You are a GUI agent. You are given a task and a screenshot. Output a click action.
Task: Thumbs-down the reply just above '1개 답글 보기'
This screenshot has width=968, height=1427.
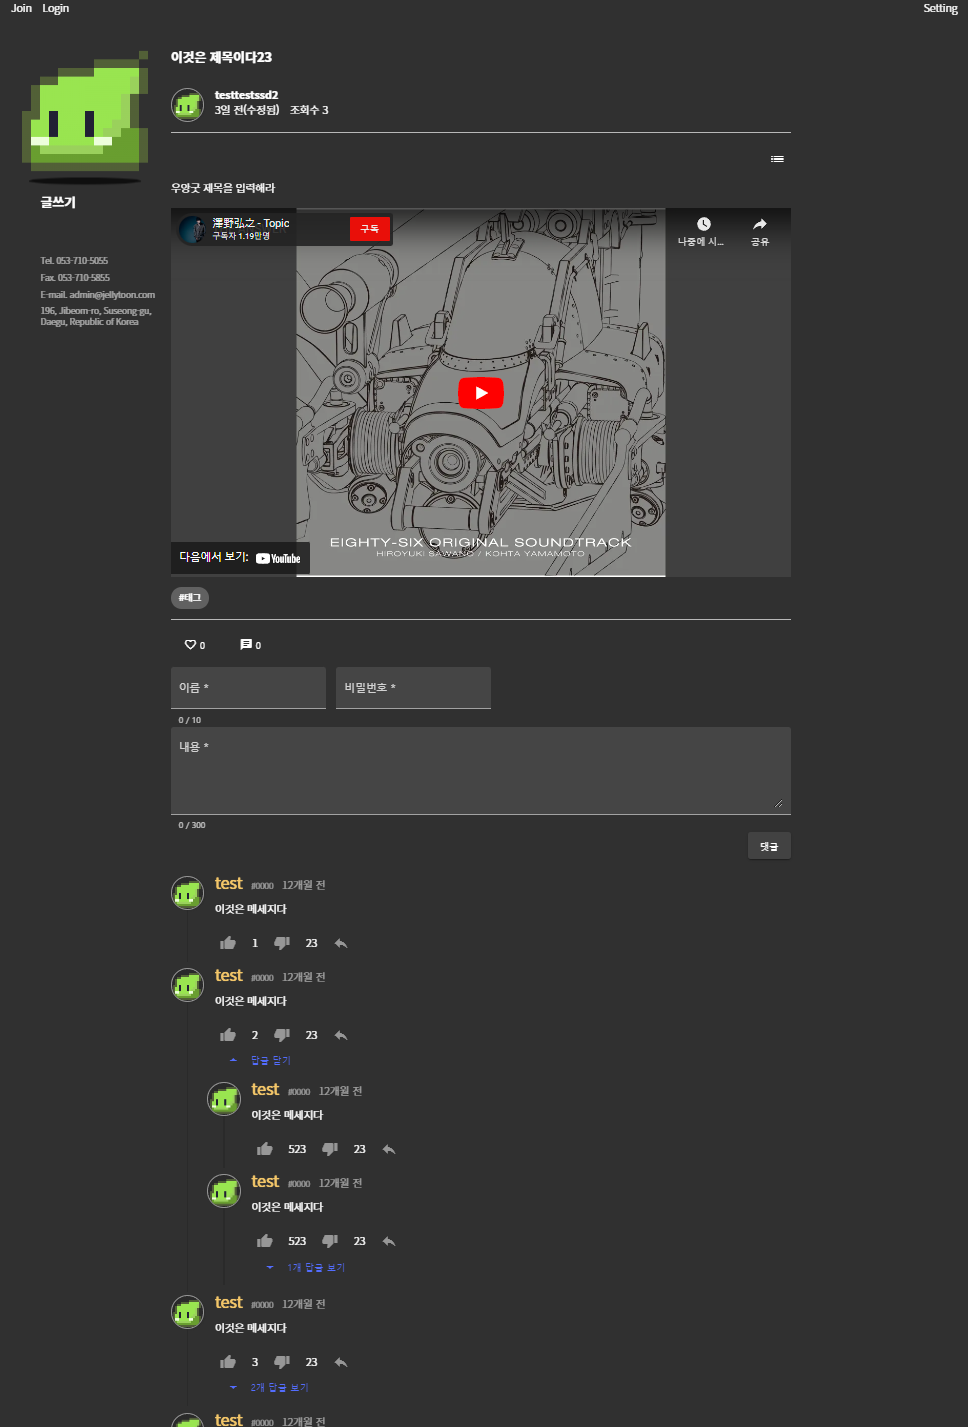(330, 1241)
